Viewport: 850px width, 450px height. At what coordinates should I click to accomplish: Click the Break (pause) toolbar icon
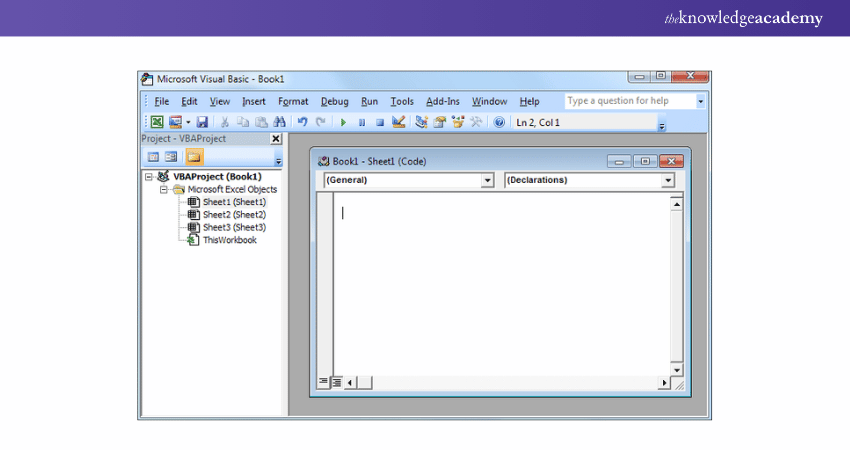(362, 122)
